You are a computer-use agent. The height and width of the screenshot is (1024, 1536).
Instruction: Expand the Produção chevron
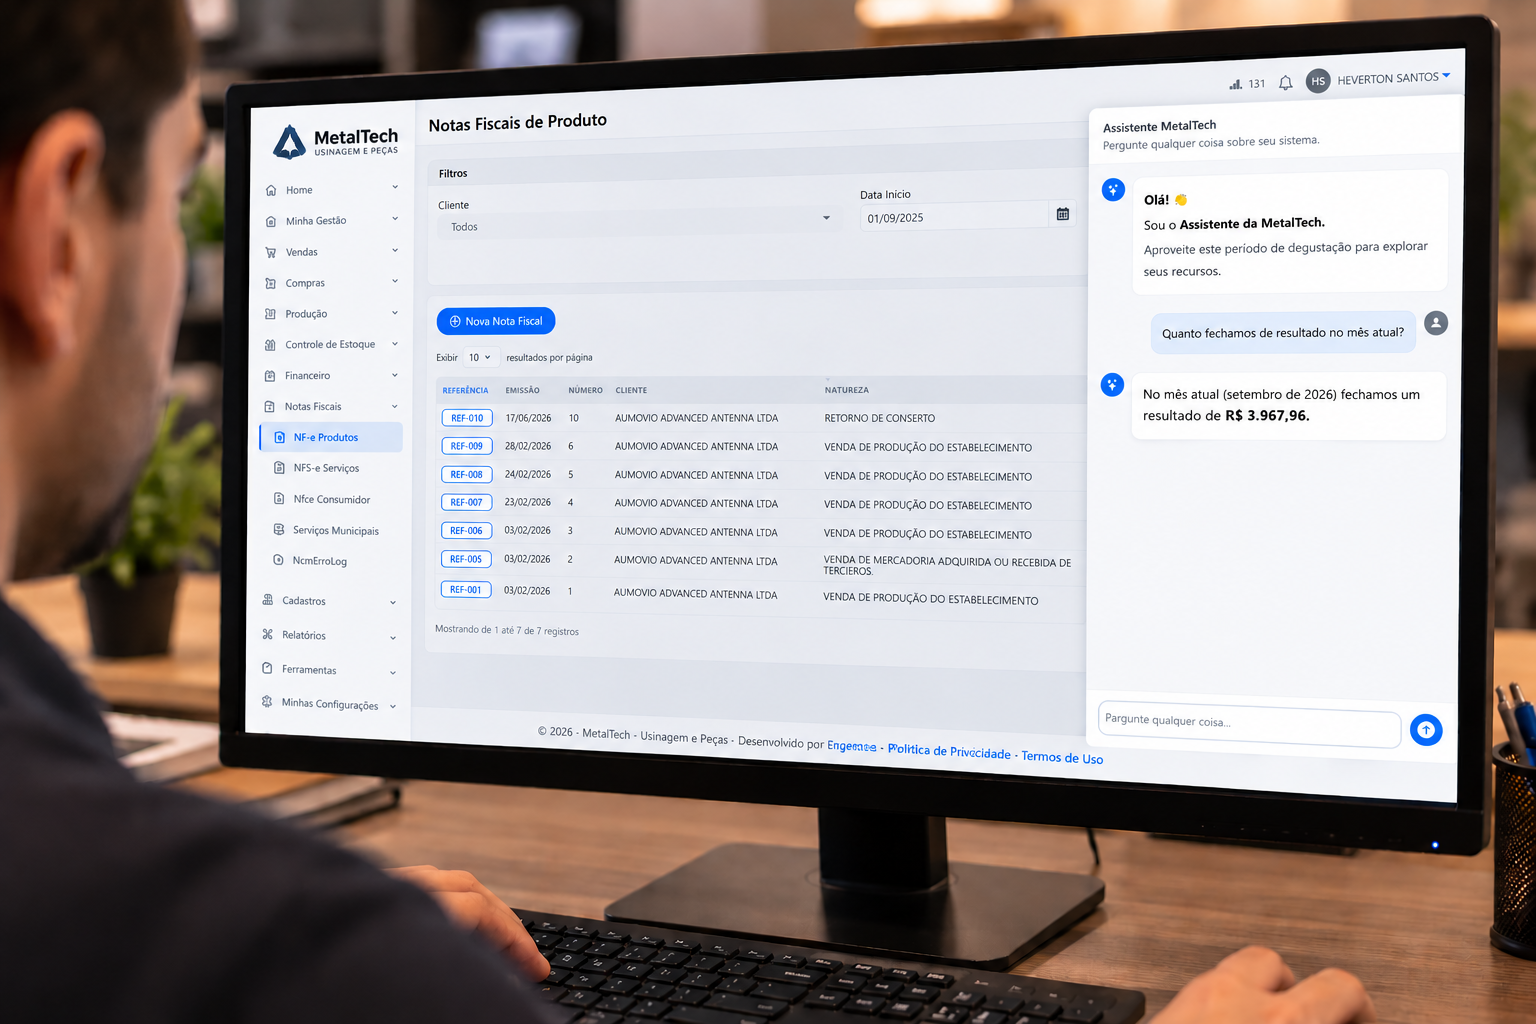coord(395,313)
